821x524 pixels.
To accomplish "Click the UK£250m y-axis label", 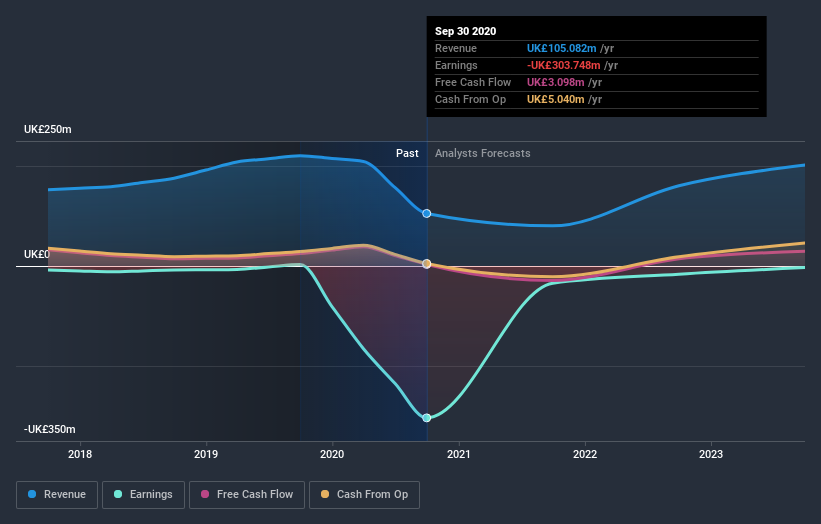I will [48, 129].
